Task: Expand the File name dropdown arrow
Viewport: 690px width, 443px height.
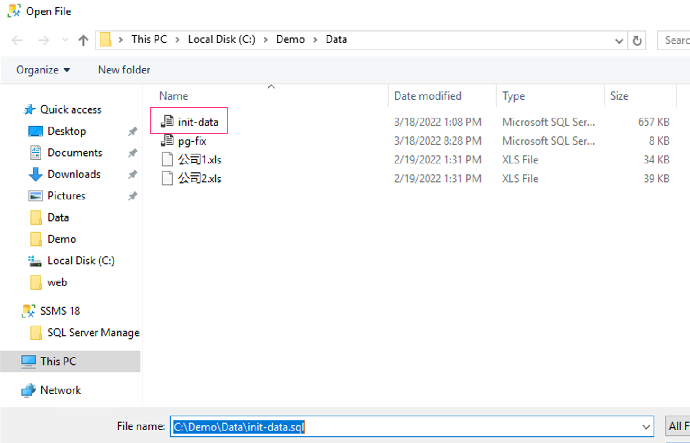Action: [x=647, y=426]
